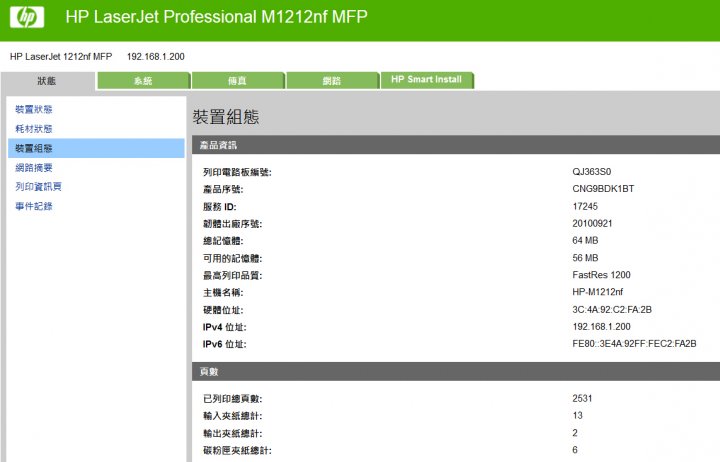Click the 列印電路板編號 label
The height and width of the screenshot is (462, 720).
[237, 172]
